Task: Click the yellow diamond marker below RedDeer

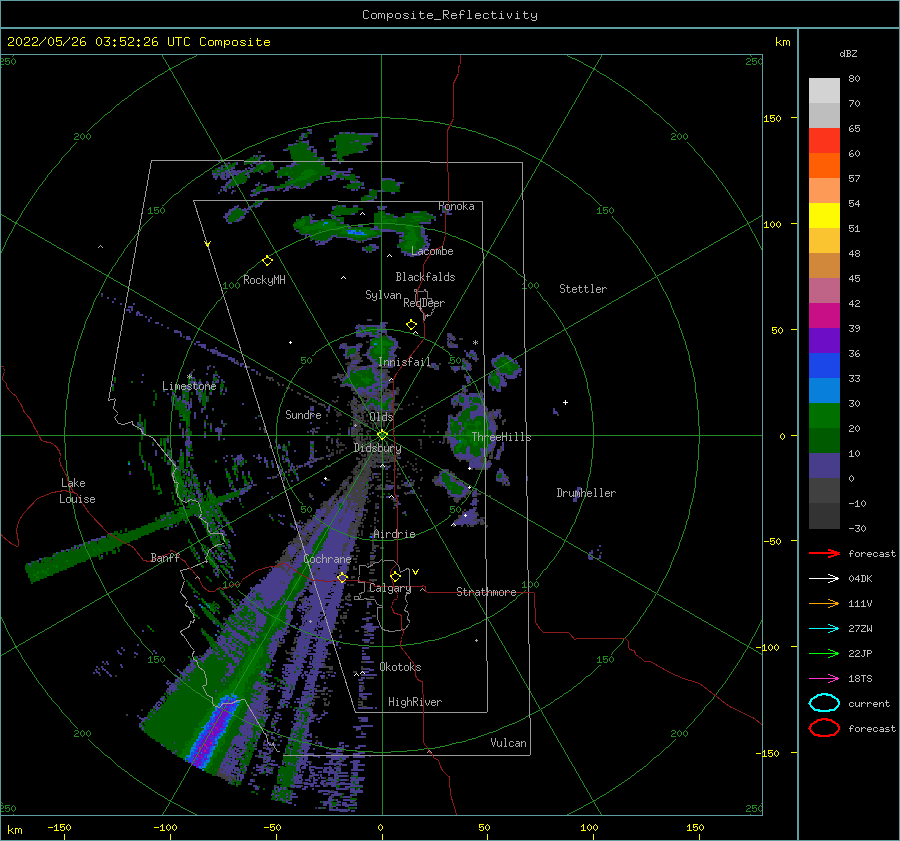Action: pos(411,325)
